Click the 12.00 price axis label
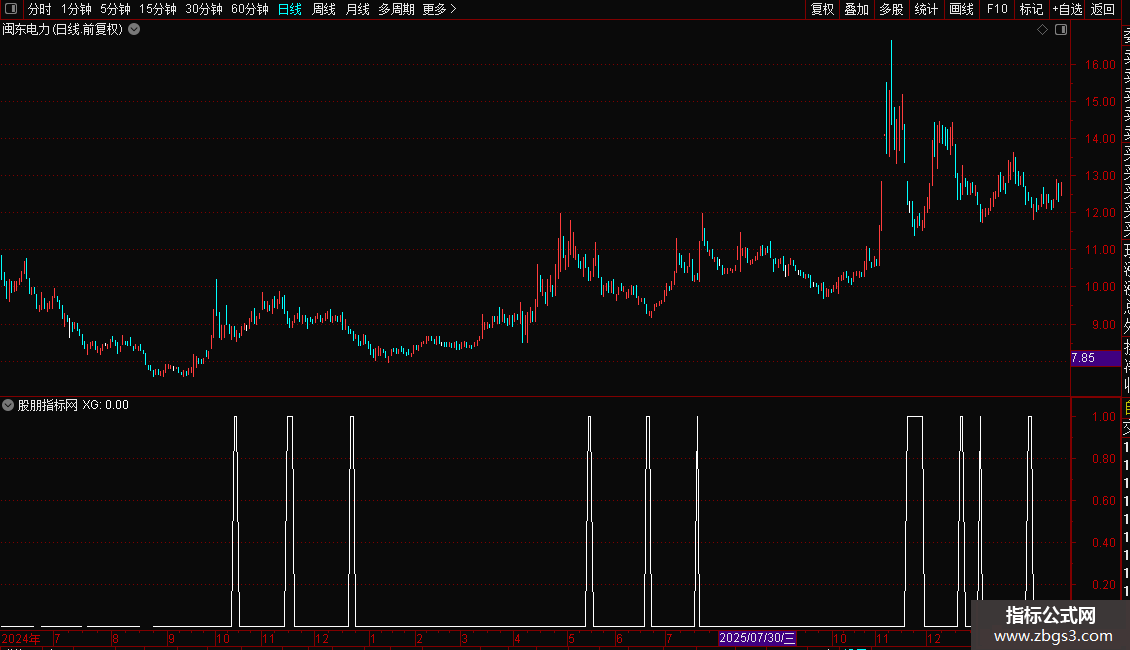1130x650 pixels. pyautogui.click(x=1100, y=213)
